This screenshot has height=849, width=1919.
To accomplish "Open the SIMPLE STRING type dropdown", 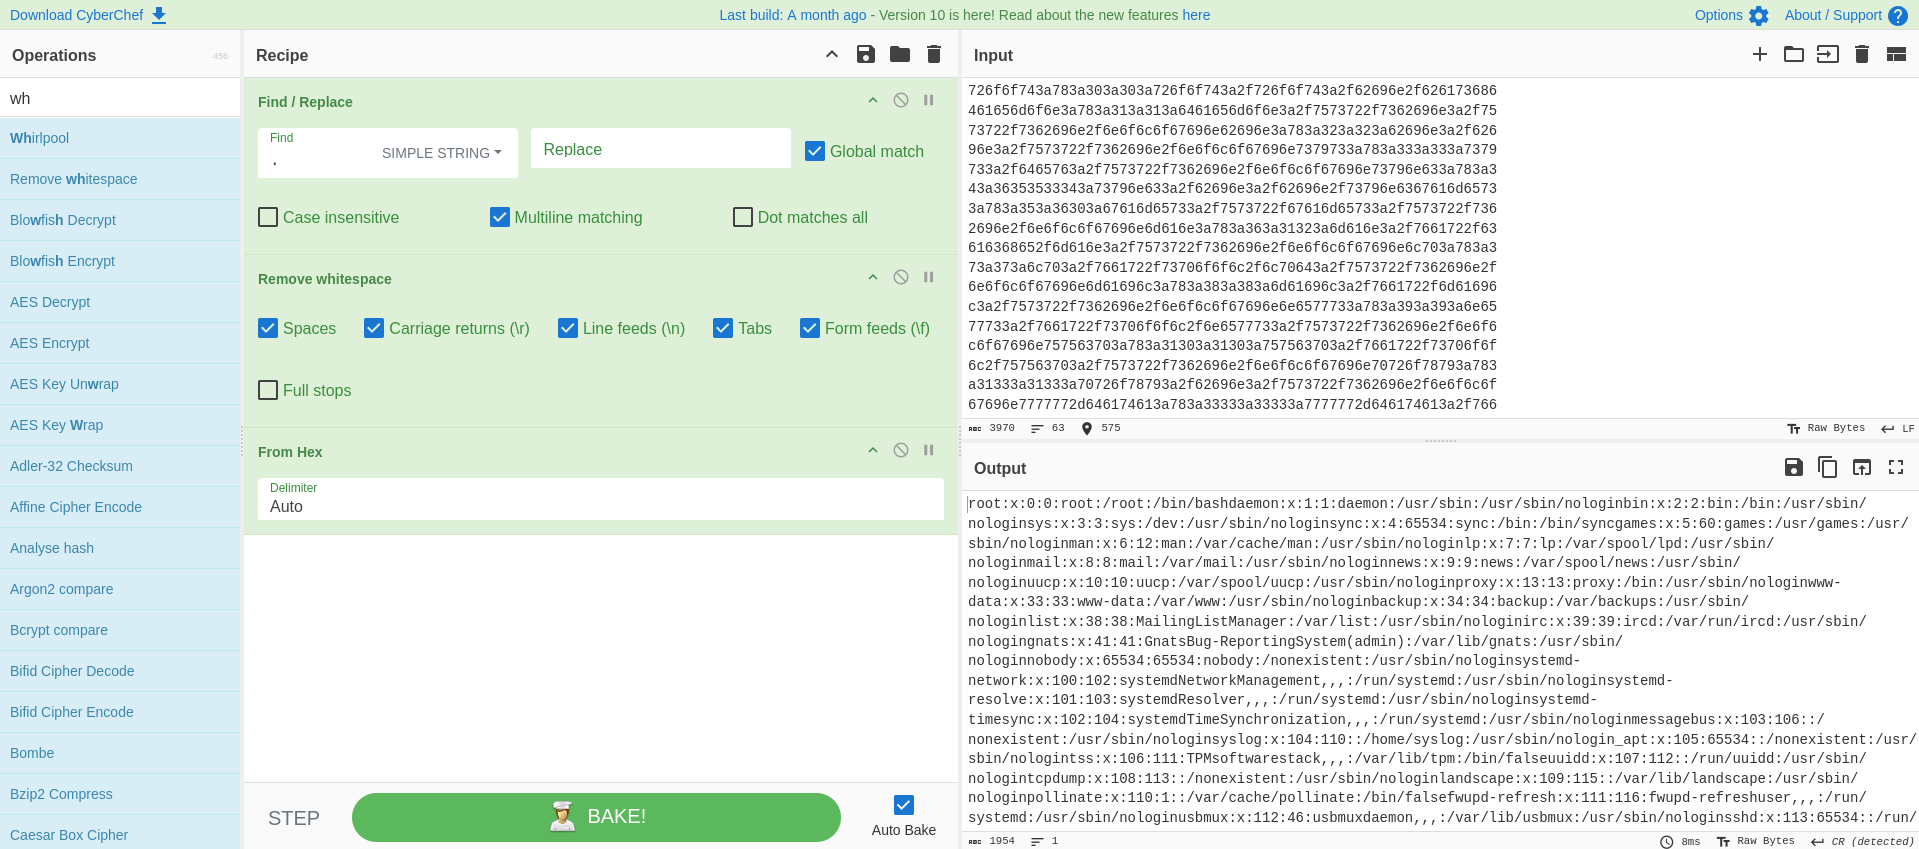I will click(x=441, y=153).
